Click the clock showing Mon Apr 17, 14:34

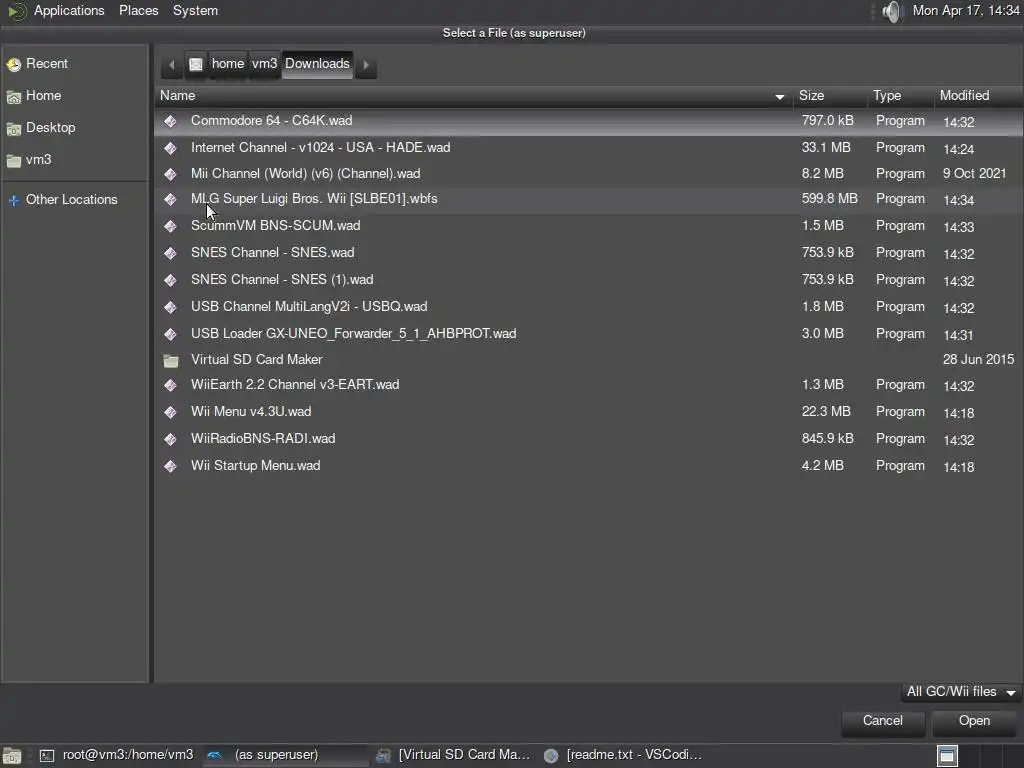pyautogui.click(x=966, y=10)
